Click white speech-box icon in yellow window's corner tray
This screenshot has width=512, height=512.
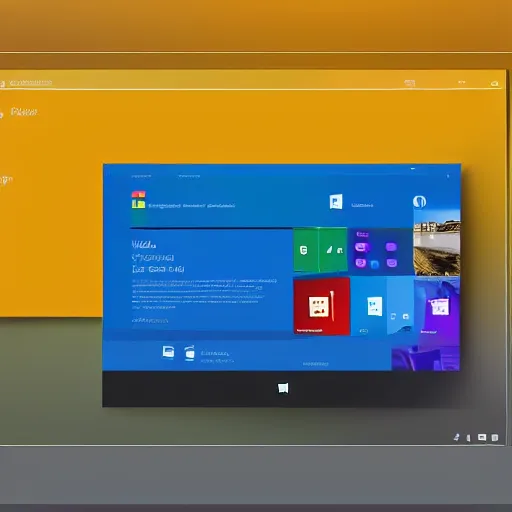[482, 437]
